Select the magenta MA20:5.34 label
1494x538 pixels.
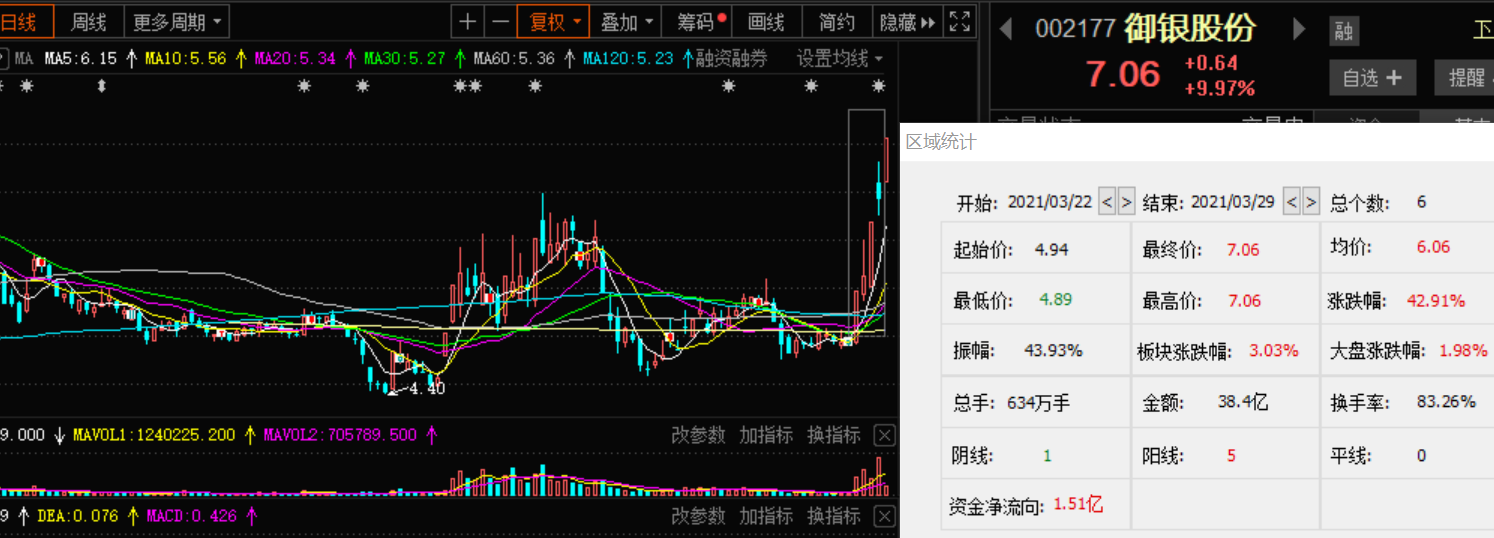[x=295, y=59]
